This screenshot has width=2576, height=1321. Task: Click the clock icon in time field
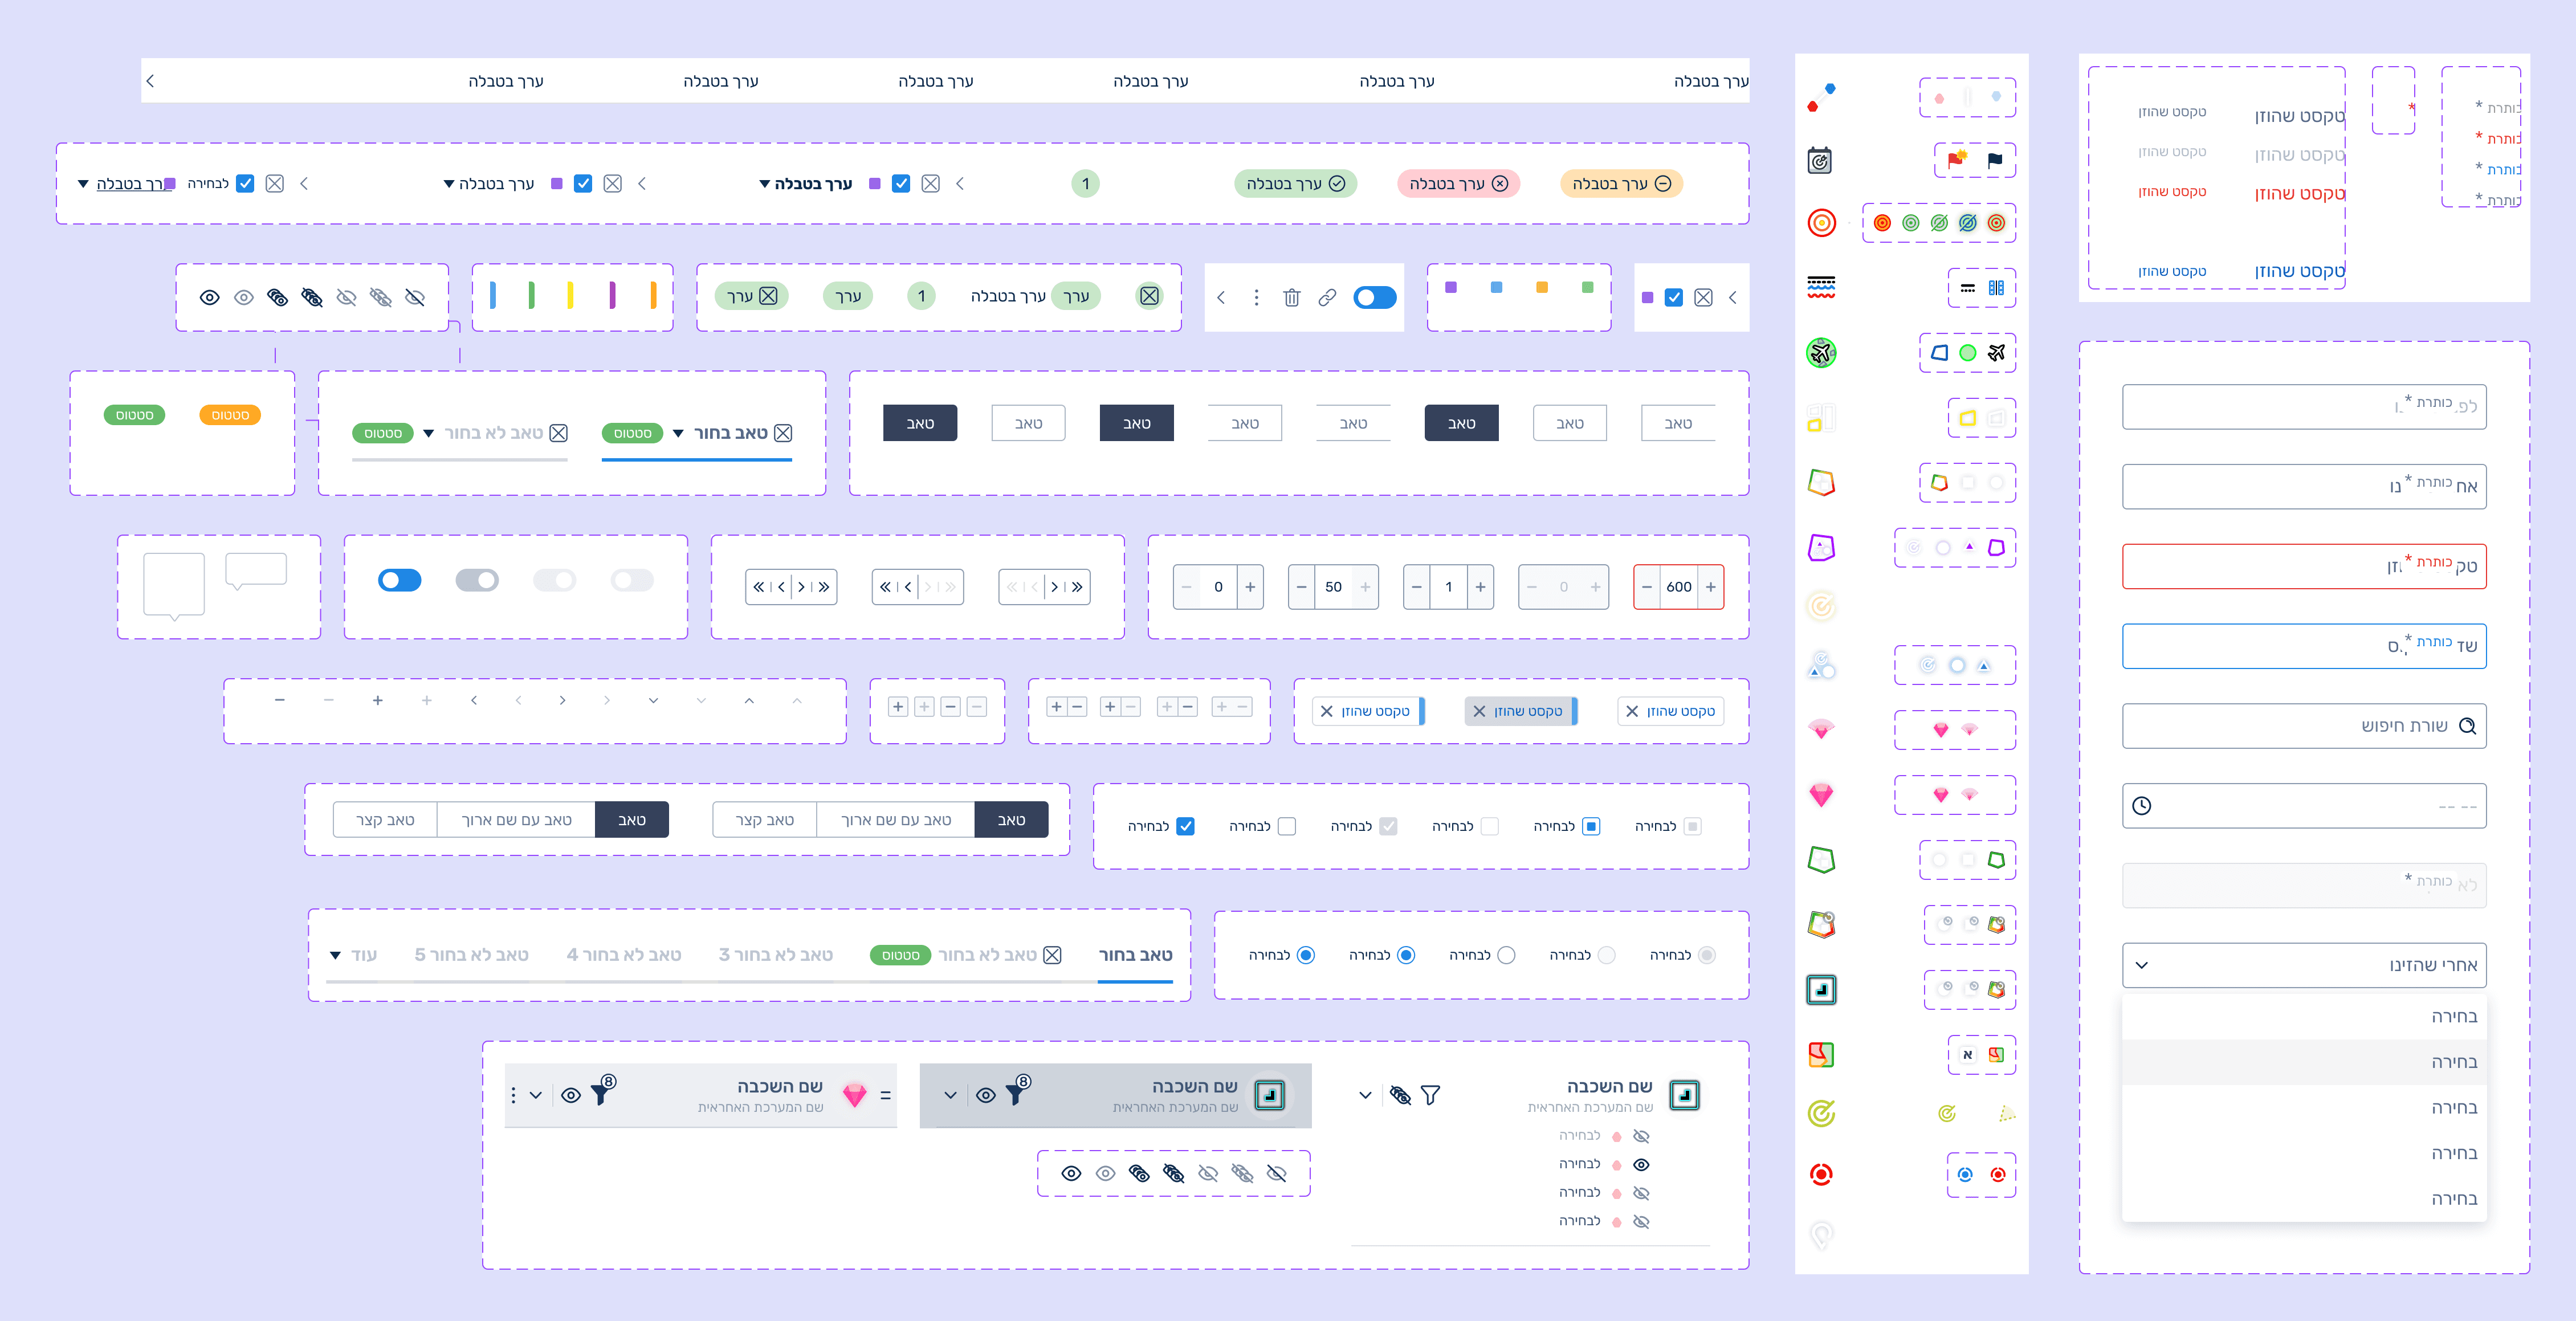pos(2141,806)
